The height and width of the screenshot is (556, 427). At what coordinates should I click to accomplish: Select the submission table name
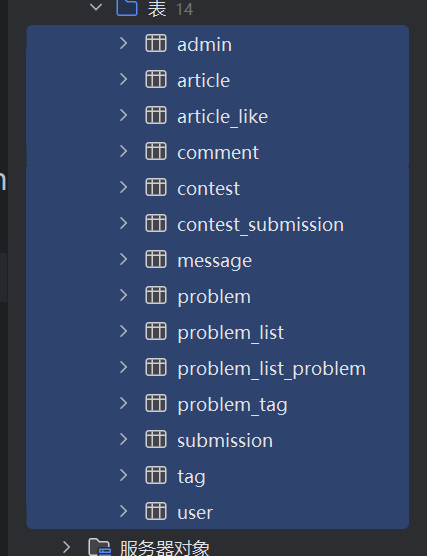225,440
